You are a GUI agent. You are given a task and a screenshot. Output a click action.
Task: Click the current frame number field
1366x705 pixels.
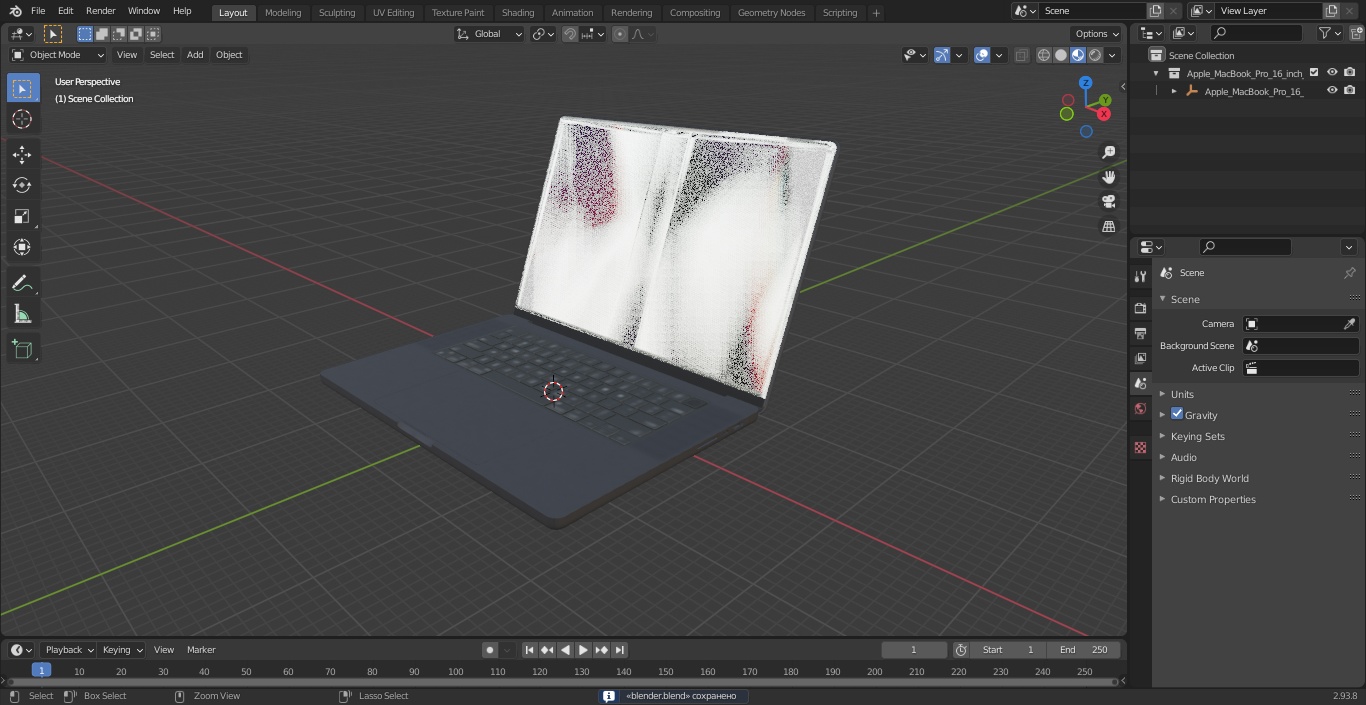pos(914,650)
